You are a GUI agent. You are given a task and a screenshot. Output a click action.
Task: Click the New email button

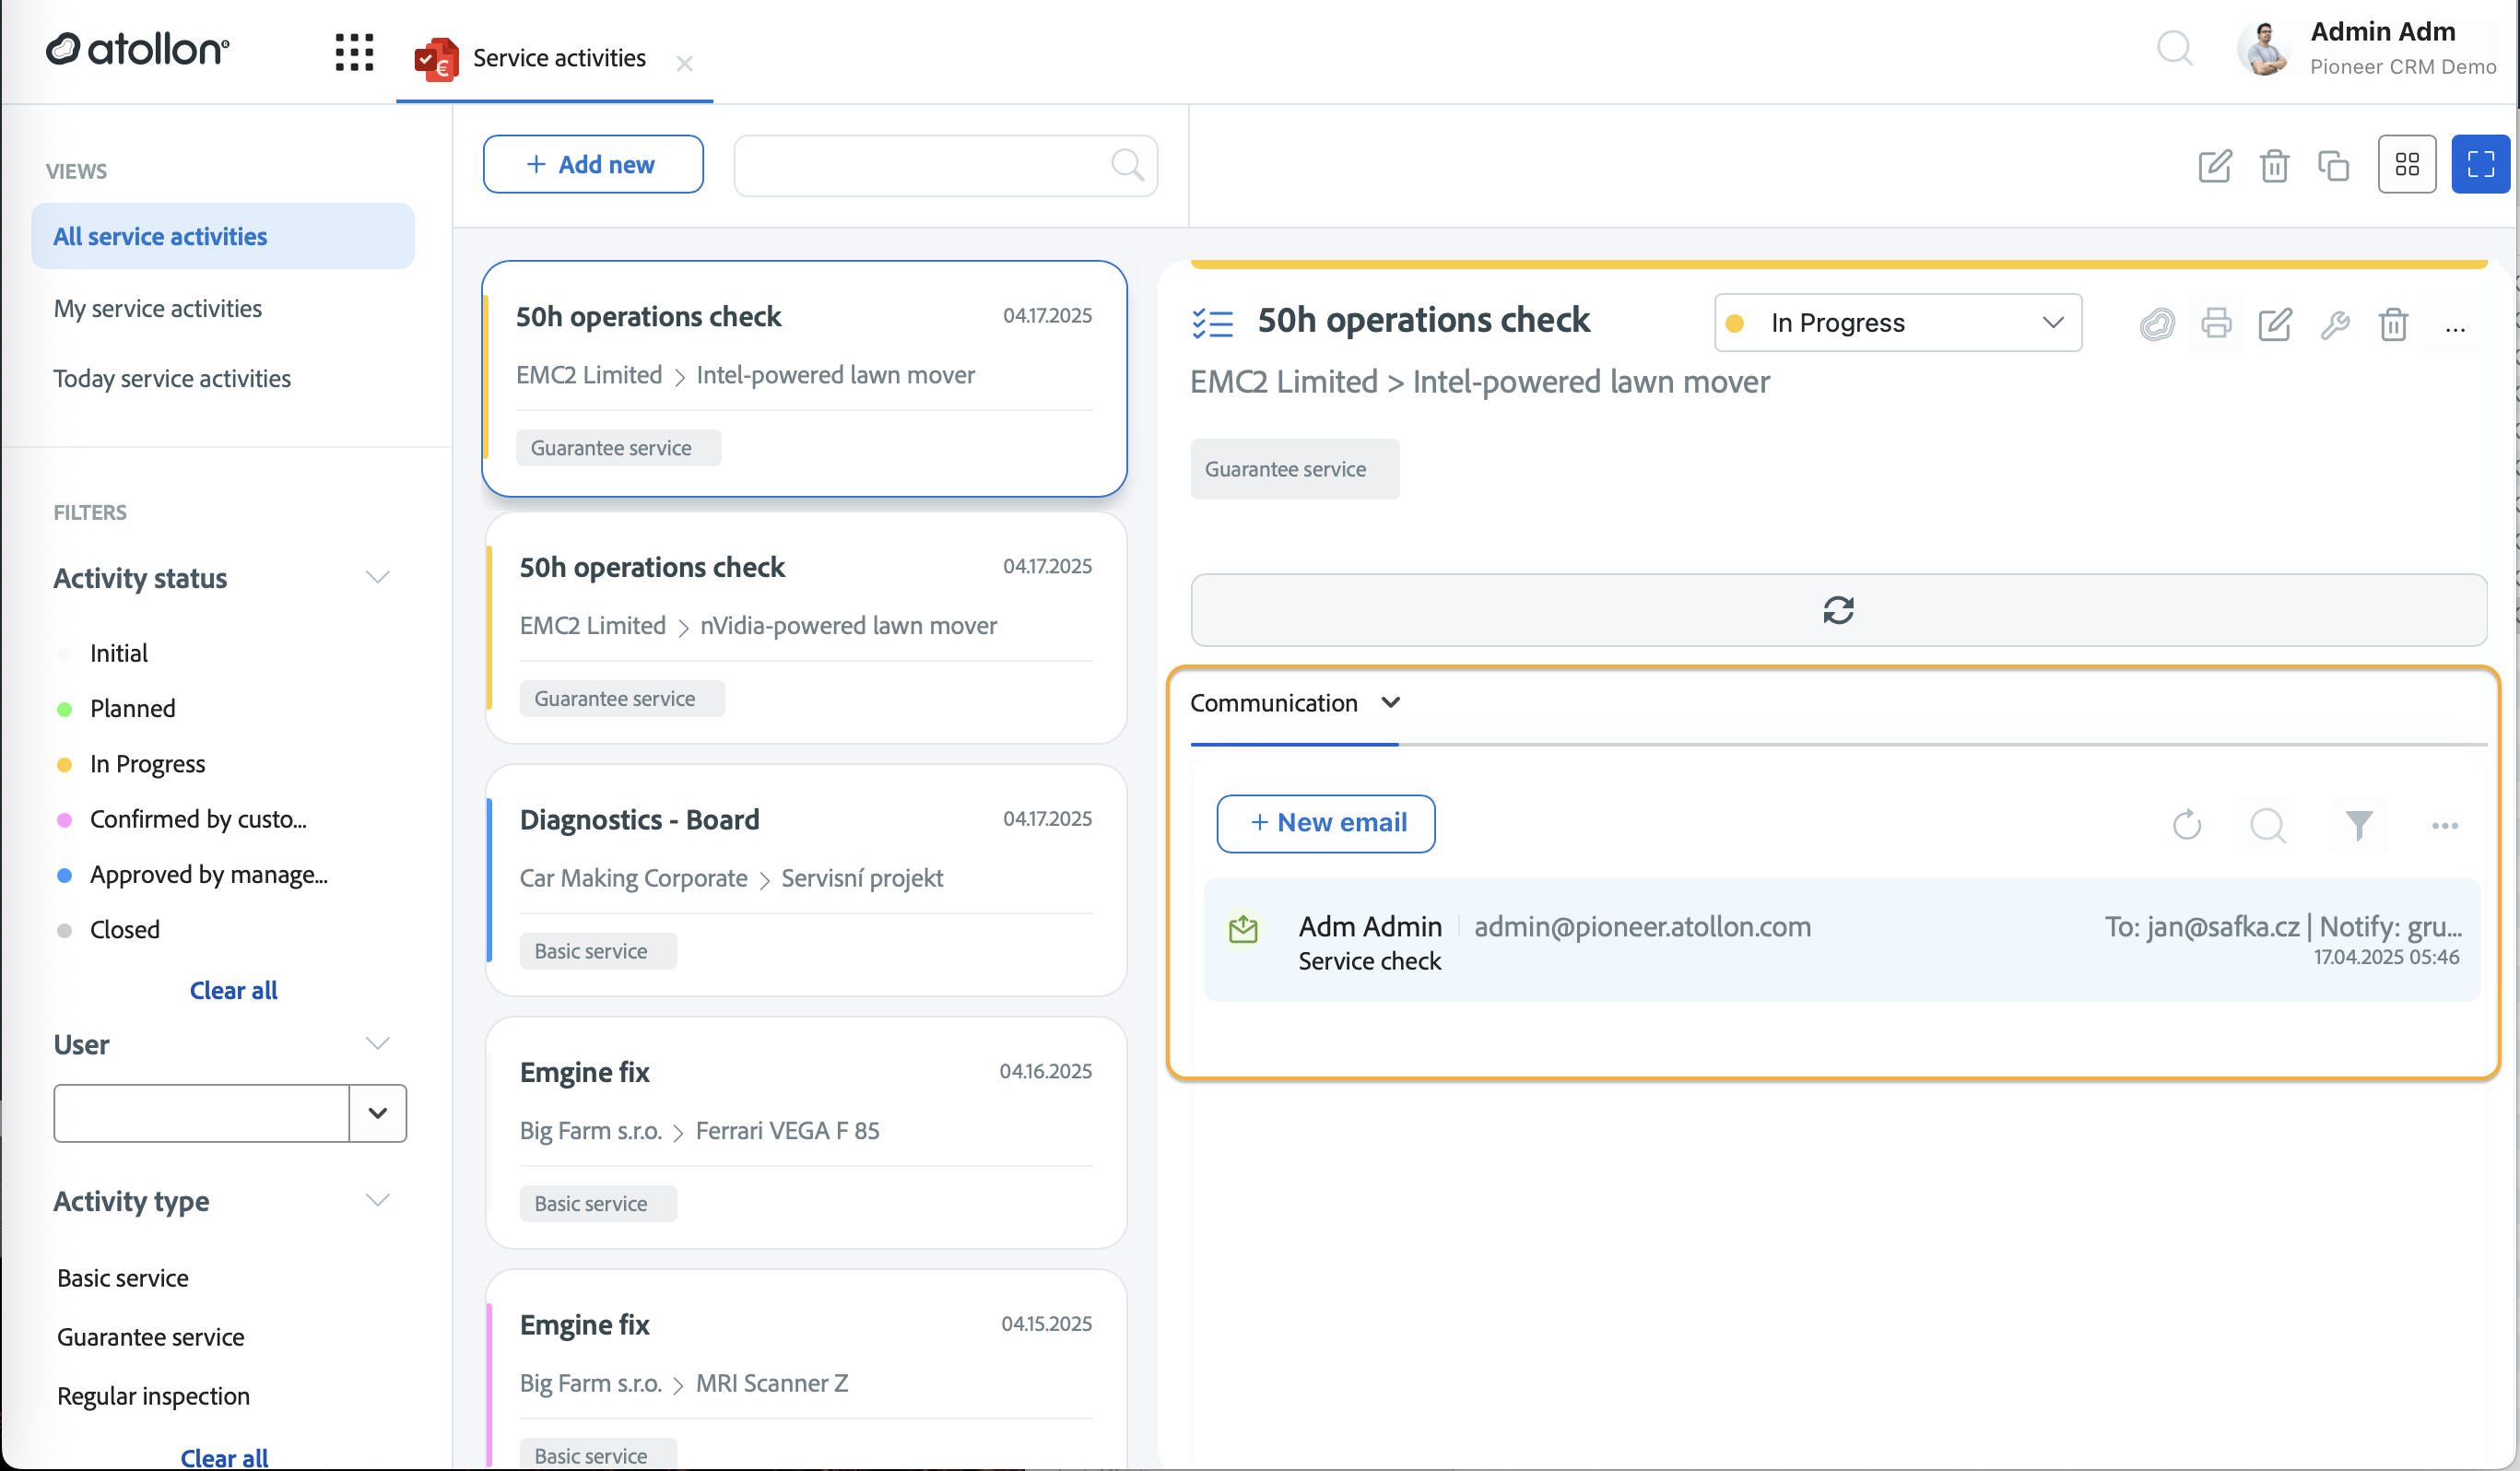click(1325, 824)
